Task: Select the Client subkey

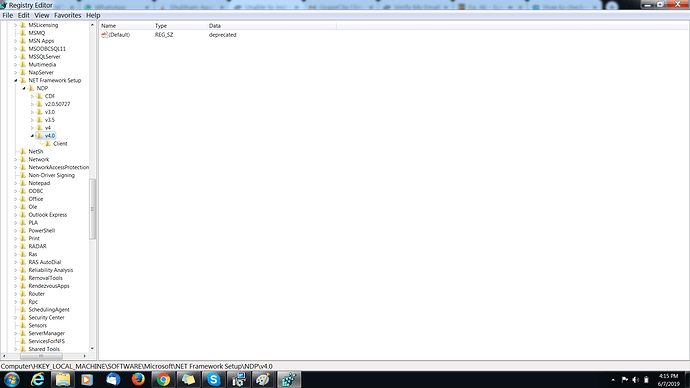Action: pos(60,144)
